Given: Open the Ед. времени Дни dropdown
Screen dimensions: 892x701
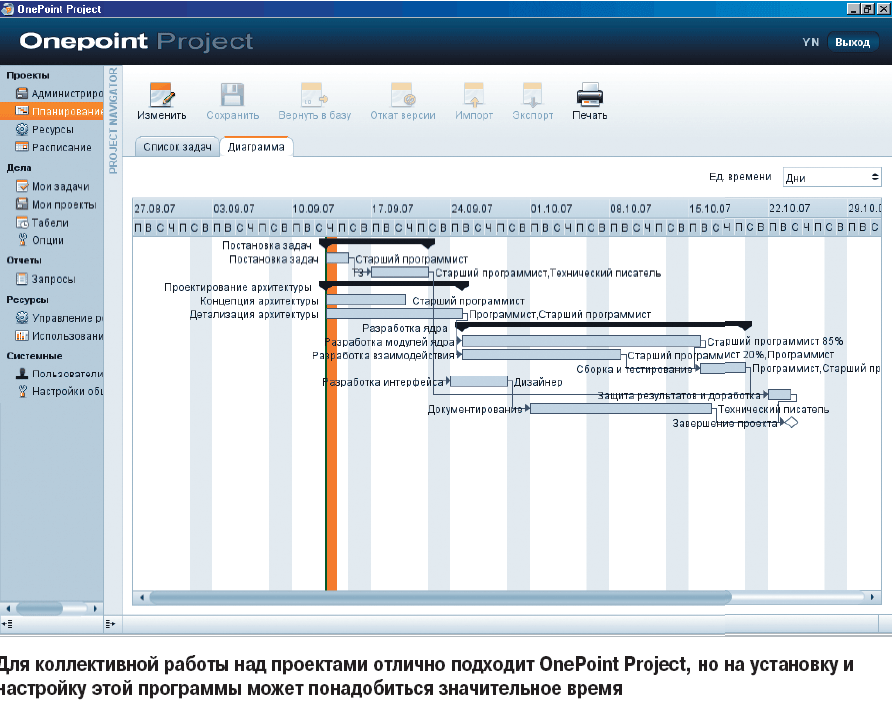Looking at the screenshot, I should pyautogui.click(x=831, y=177).
